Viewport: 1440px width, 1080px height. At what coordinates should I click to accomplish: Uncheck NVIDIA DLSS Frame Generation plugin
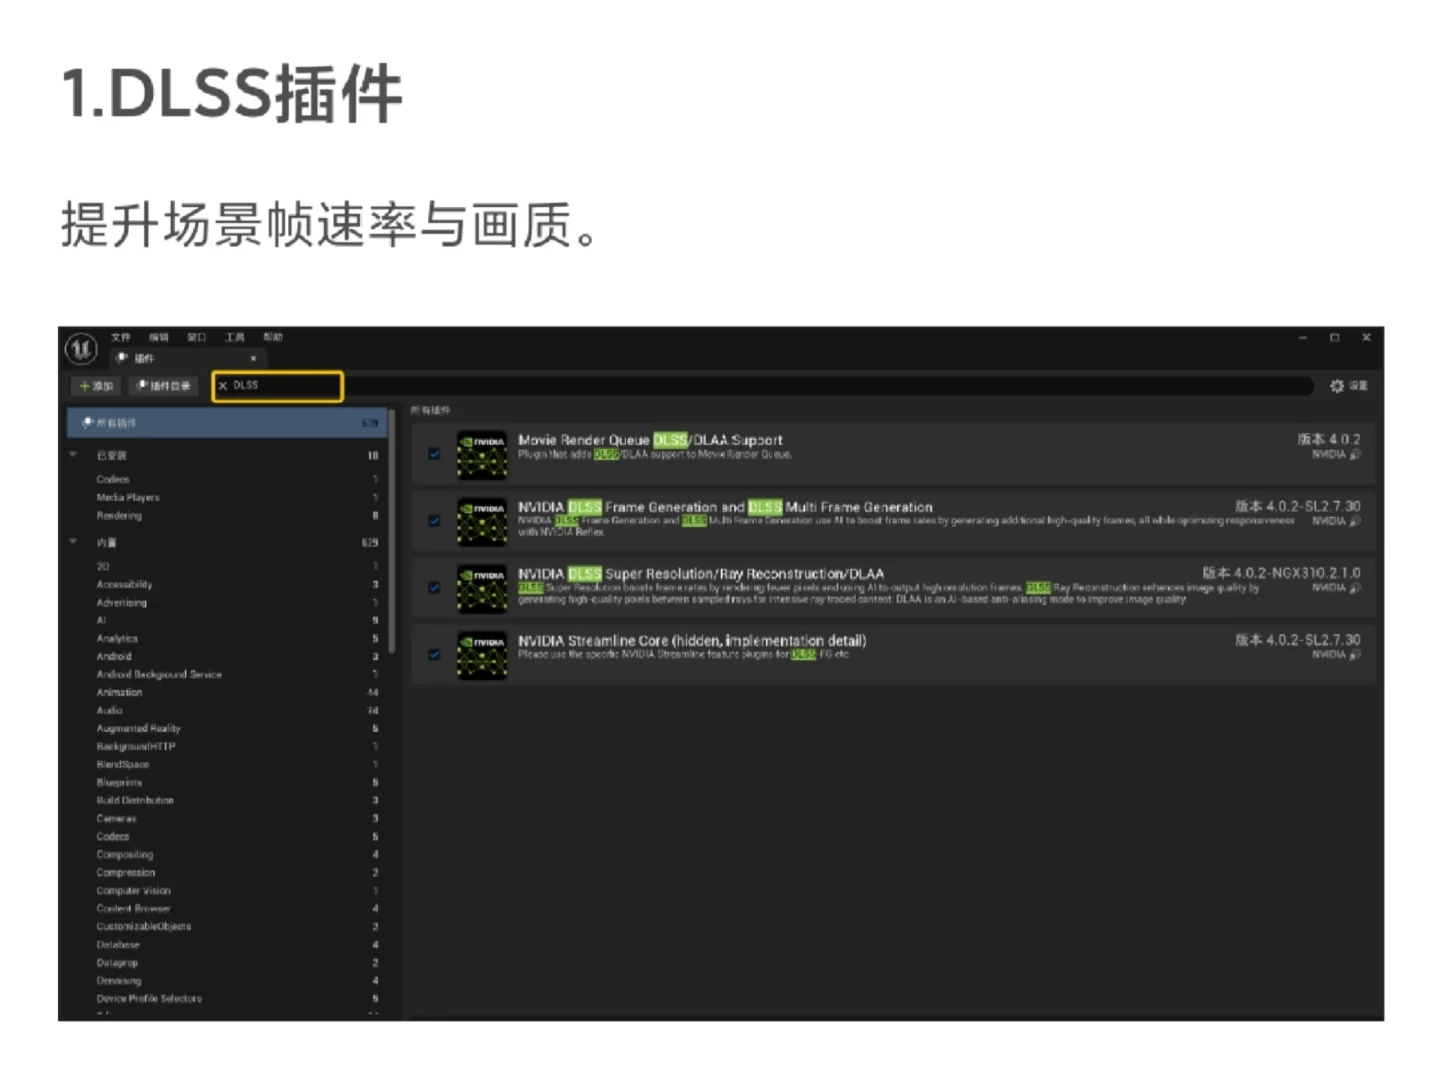(434, 520)
